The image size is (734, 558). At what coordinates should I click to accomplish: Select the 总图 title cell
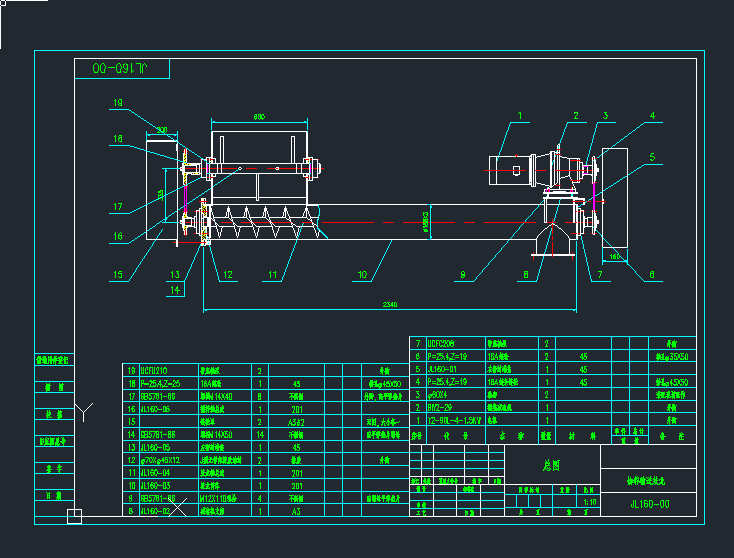coord(551,465)
